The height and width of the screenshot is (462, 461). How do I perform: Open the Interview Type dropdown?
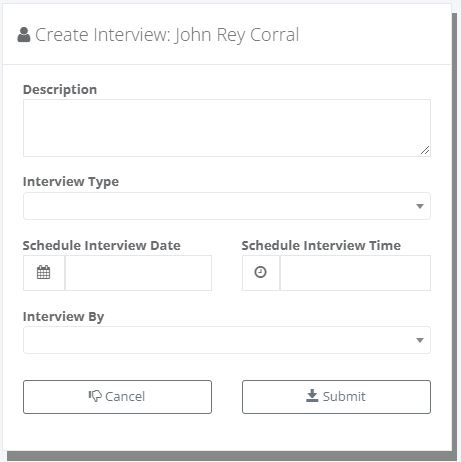pyautogui.click(x=227, y=206)
